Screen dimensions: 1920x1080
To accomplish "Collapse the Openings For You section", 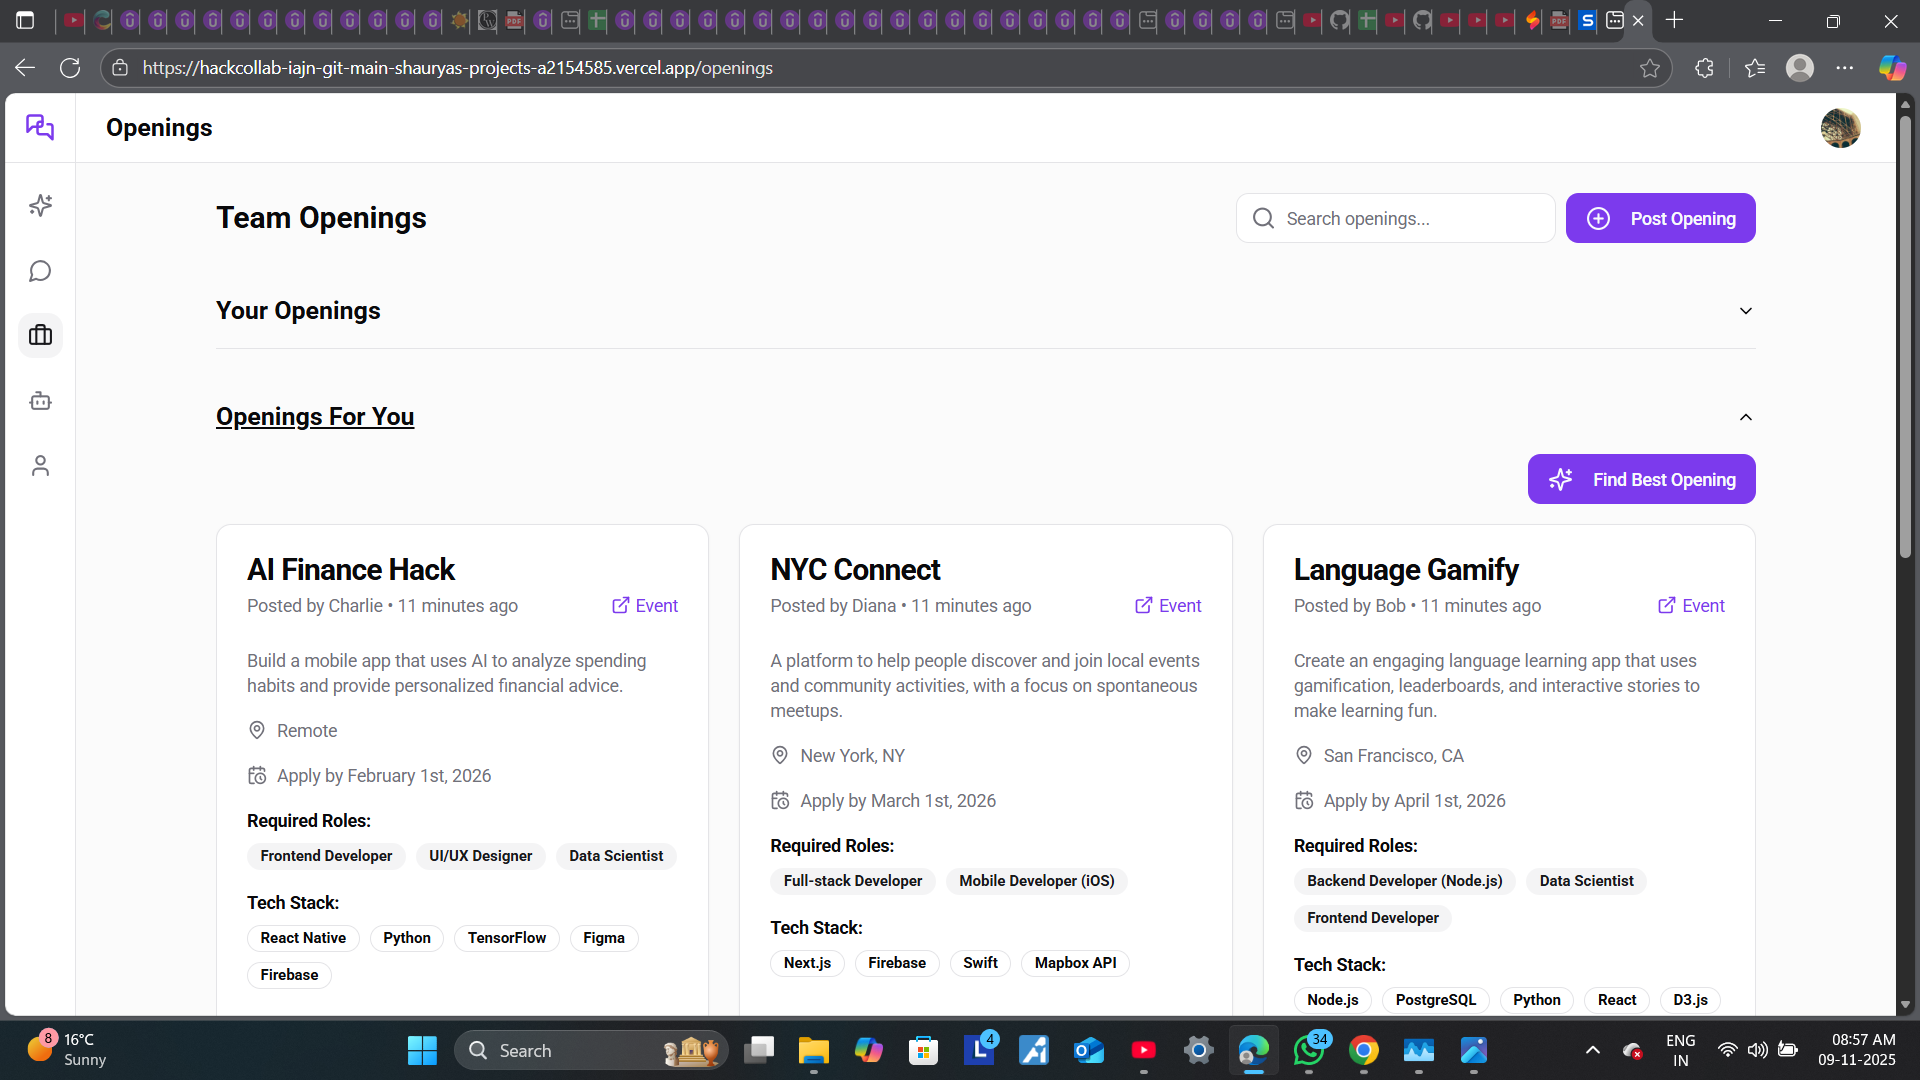I will point(1746,417).
